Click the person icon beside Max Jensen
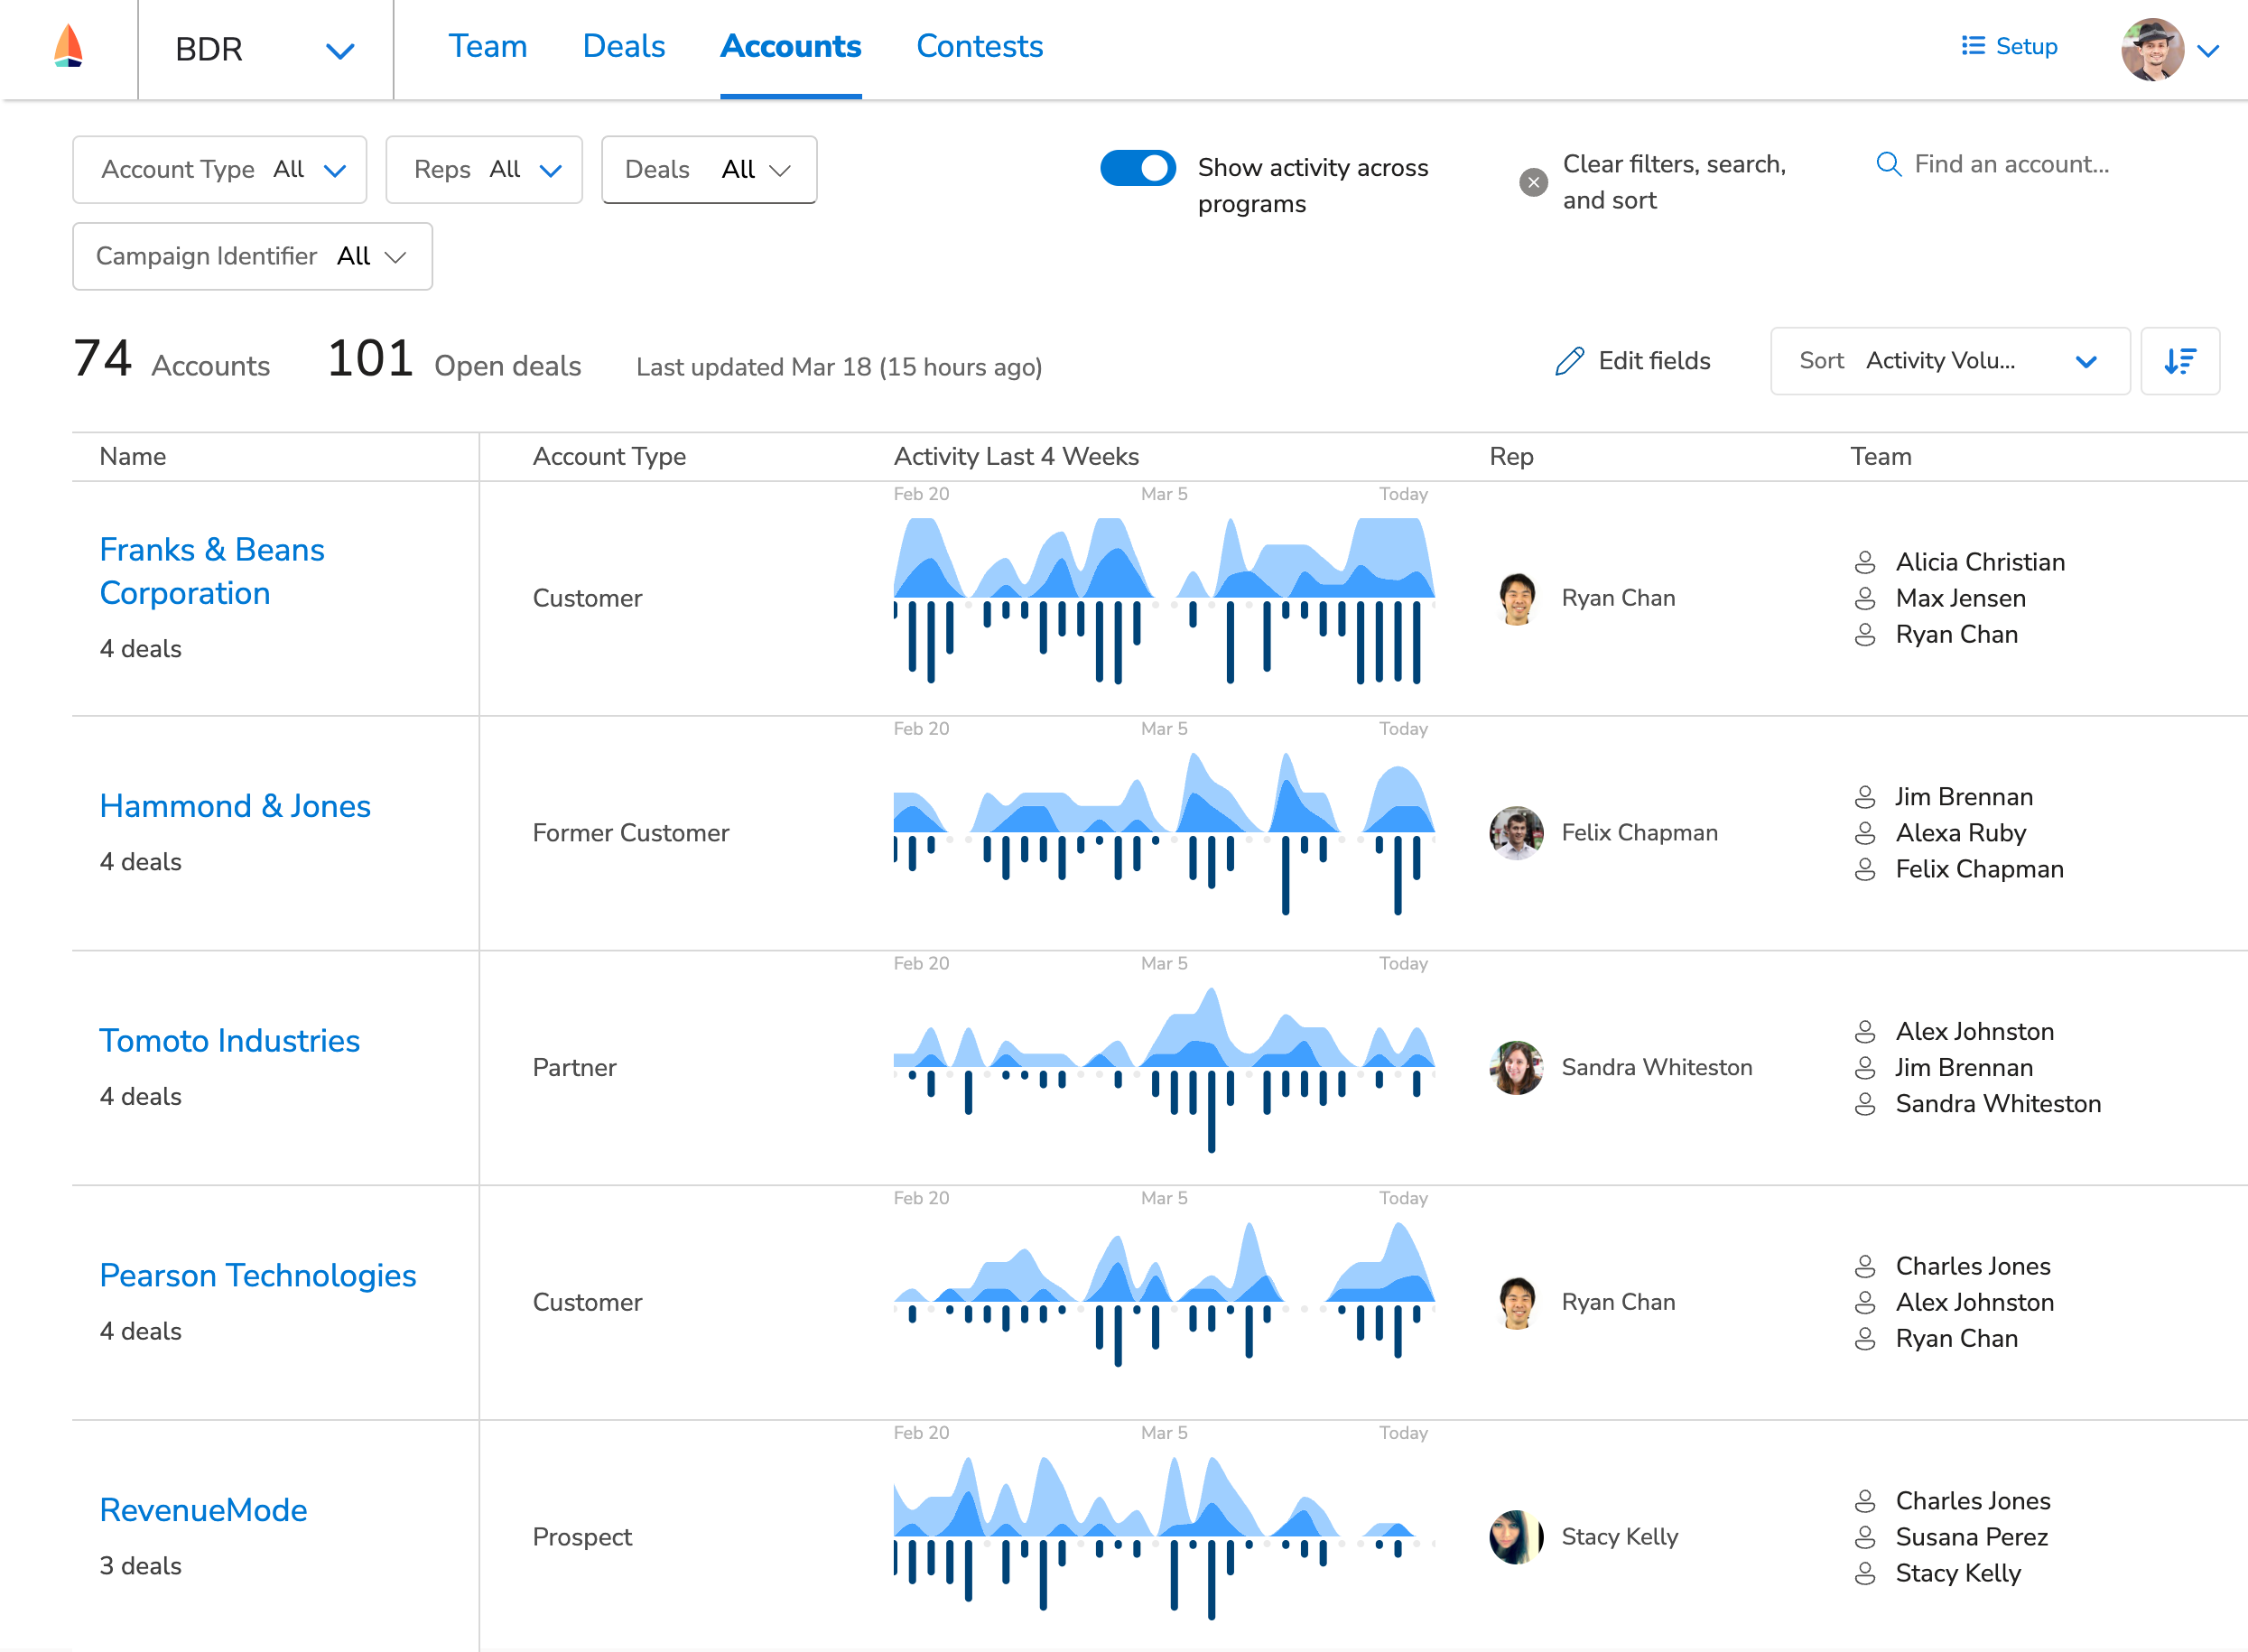Image resolution: width=2248 pixels, height=1652 pixels. tap(1865, 598)
